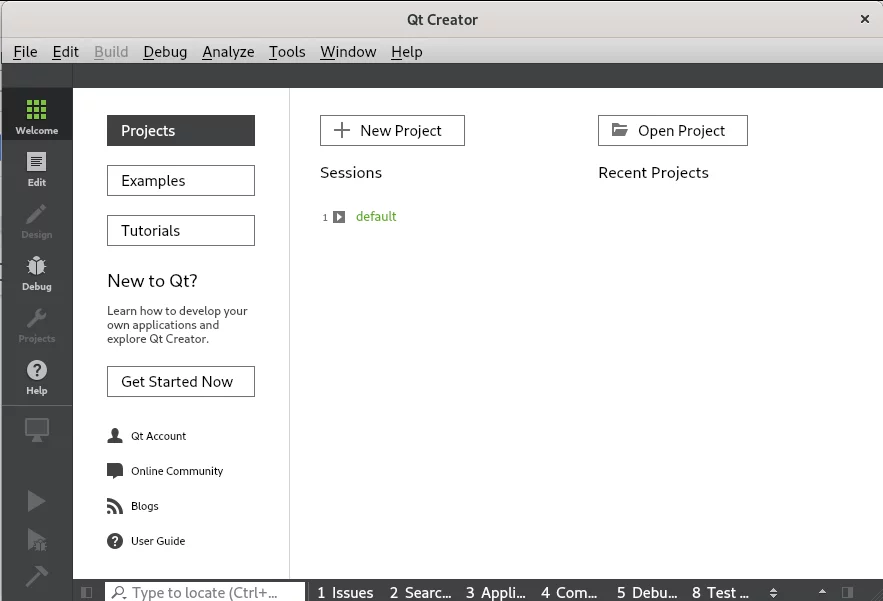Screen dimensions: 883x601
Task: Open the 3 Application Output pane
Action: point(496,593)
